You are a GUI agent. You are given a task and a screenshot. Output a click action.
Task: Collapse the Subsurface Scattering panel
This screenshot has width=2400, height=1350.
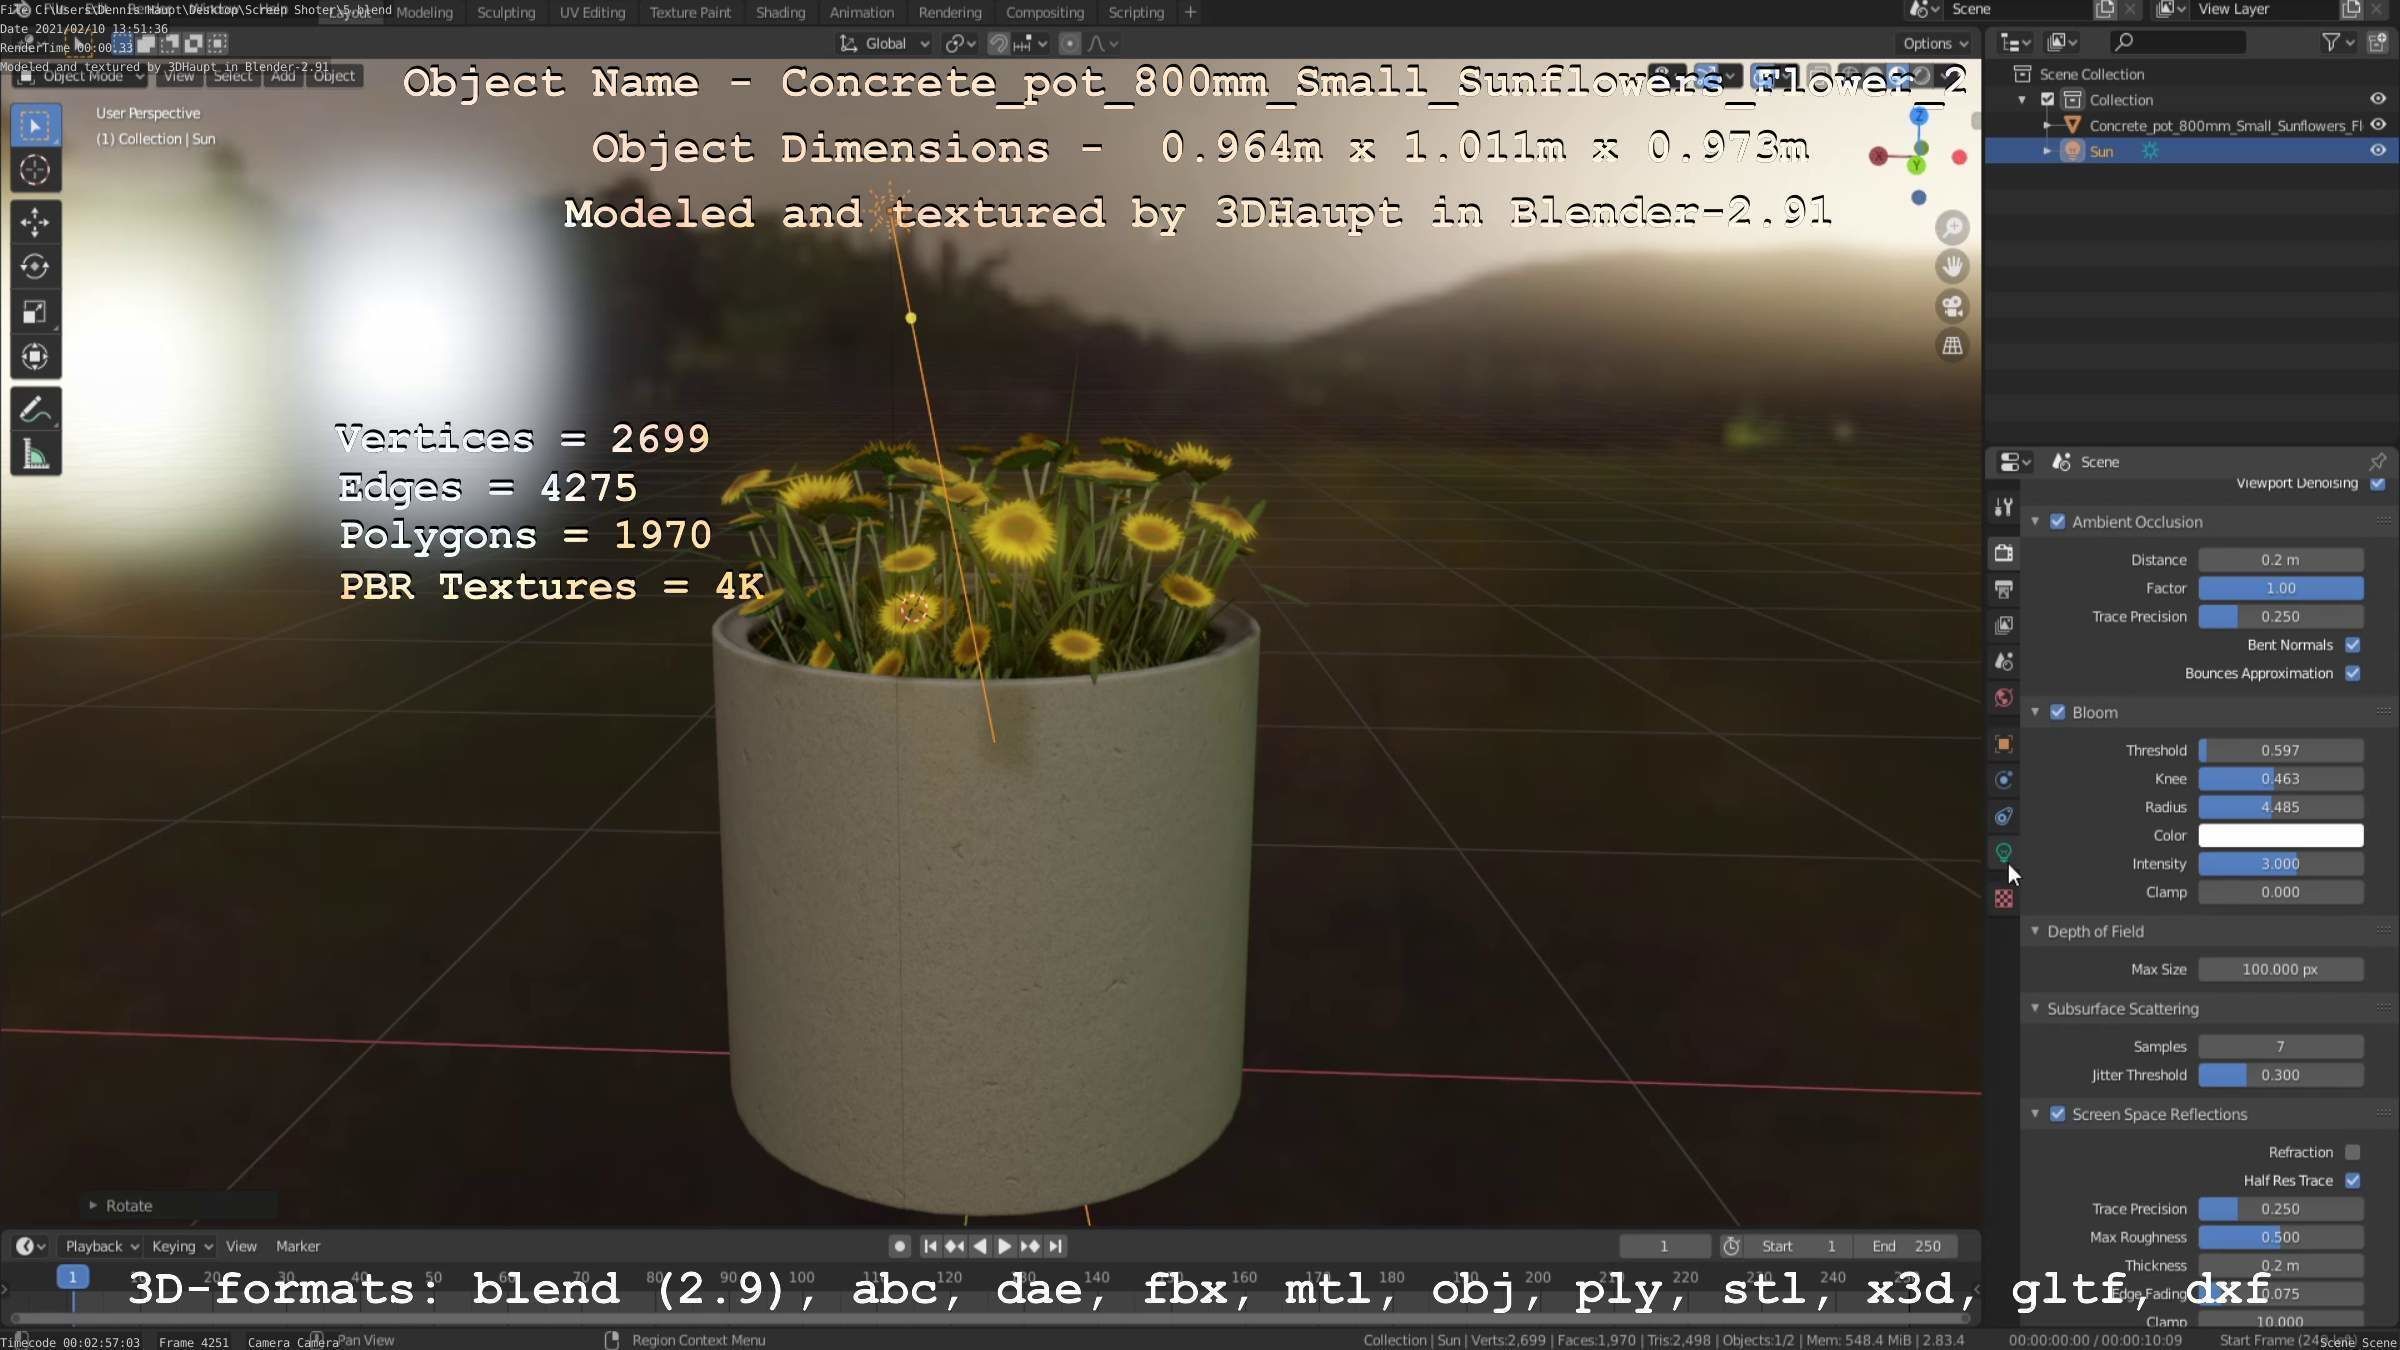2035,1008
